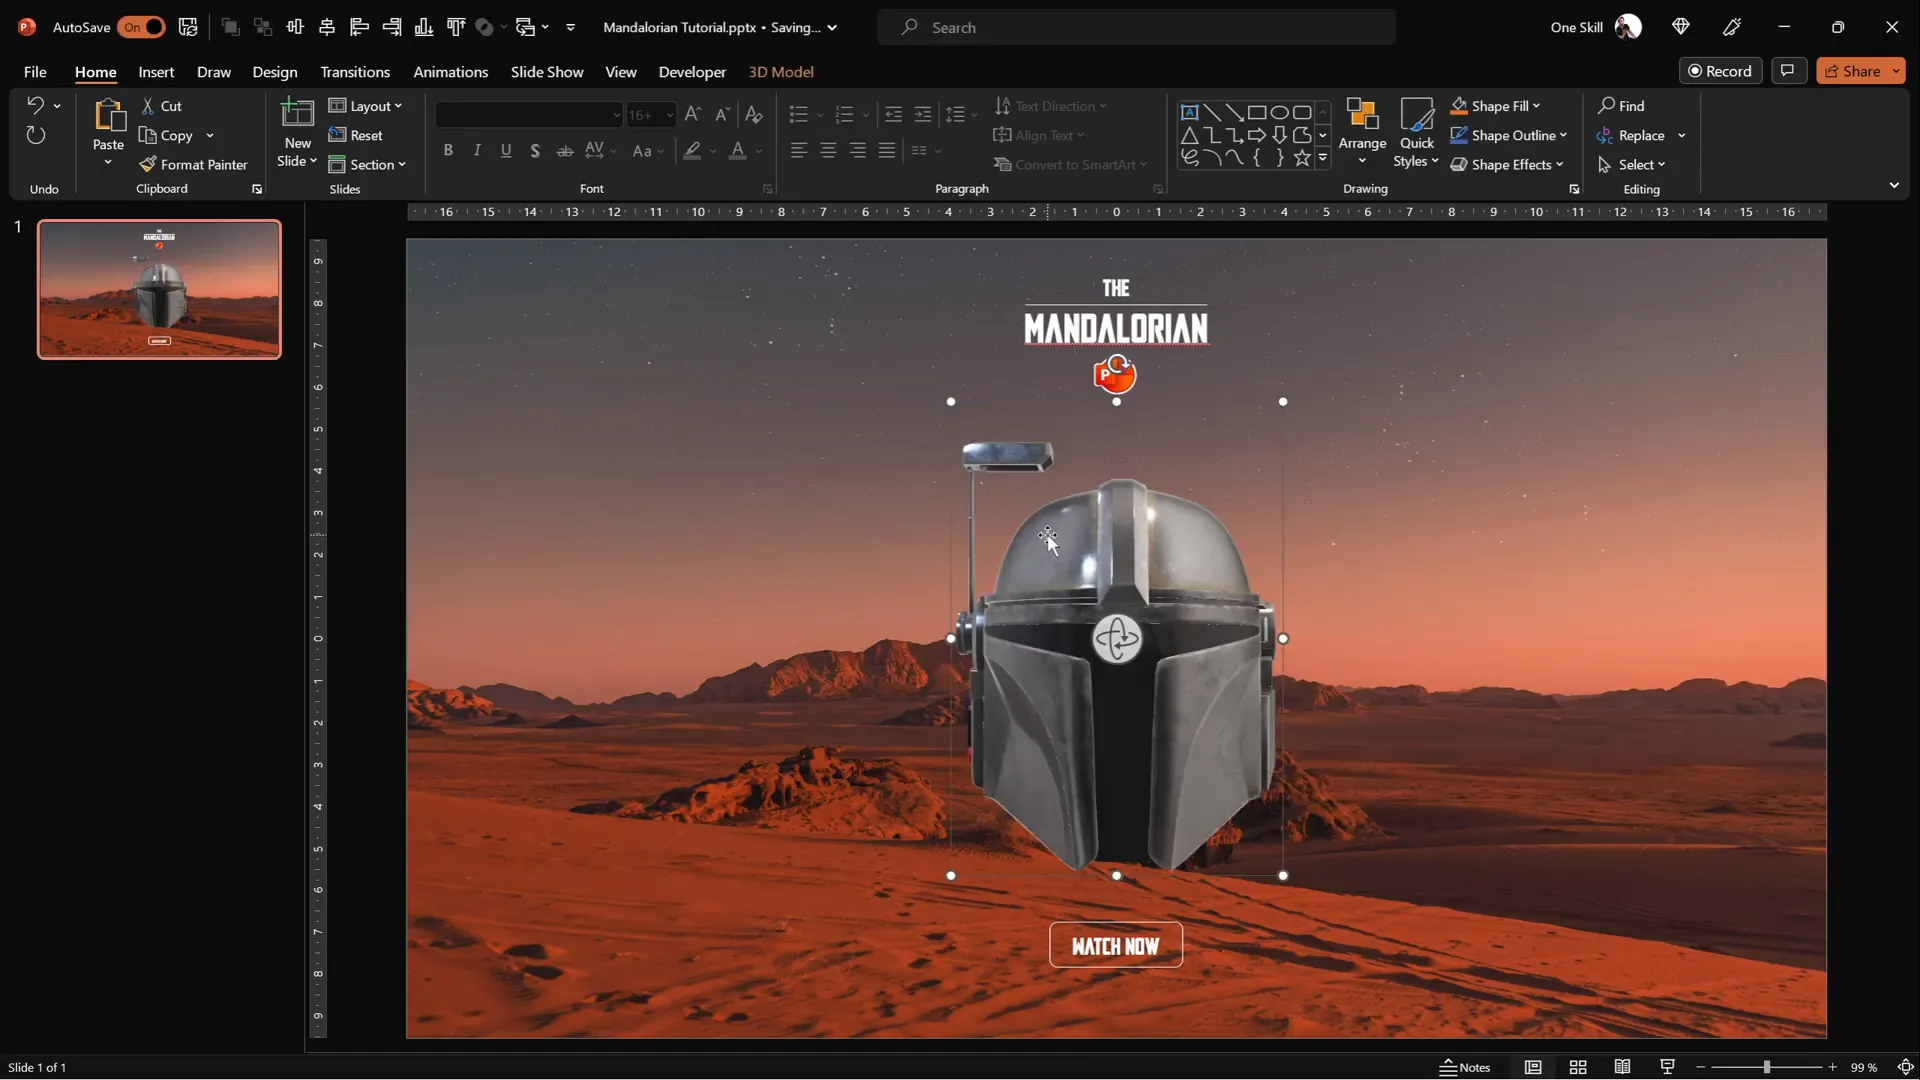This screenshot has width=1920, height=1080.
Task: Click the Save icon in title bar
Action: (x=187, y=27)
